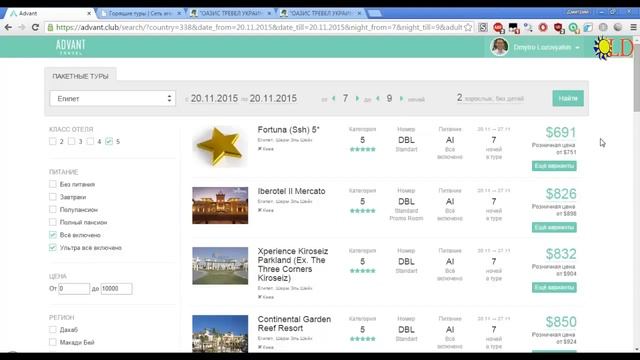Screen dimensions: 640x360
Task: Open the Xperience Kiroseiz hotel photo
Action: 220,266
